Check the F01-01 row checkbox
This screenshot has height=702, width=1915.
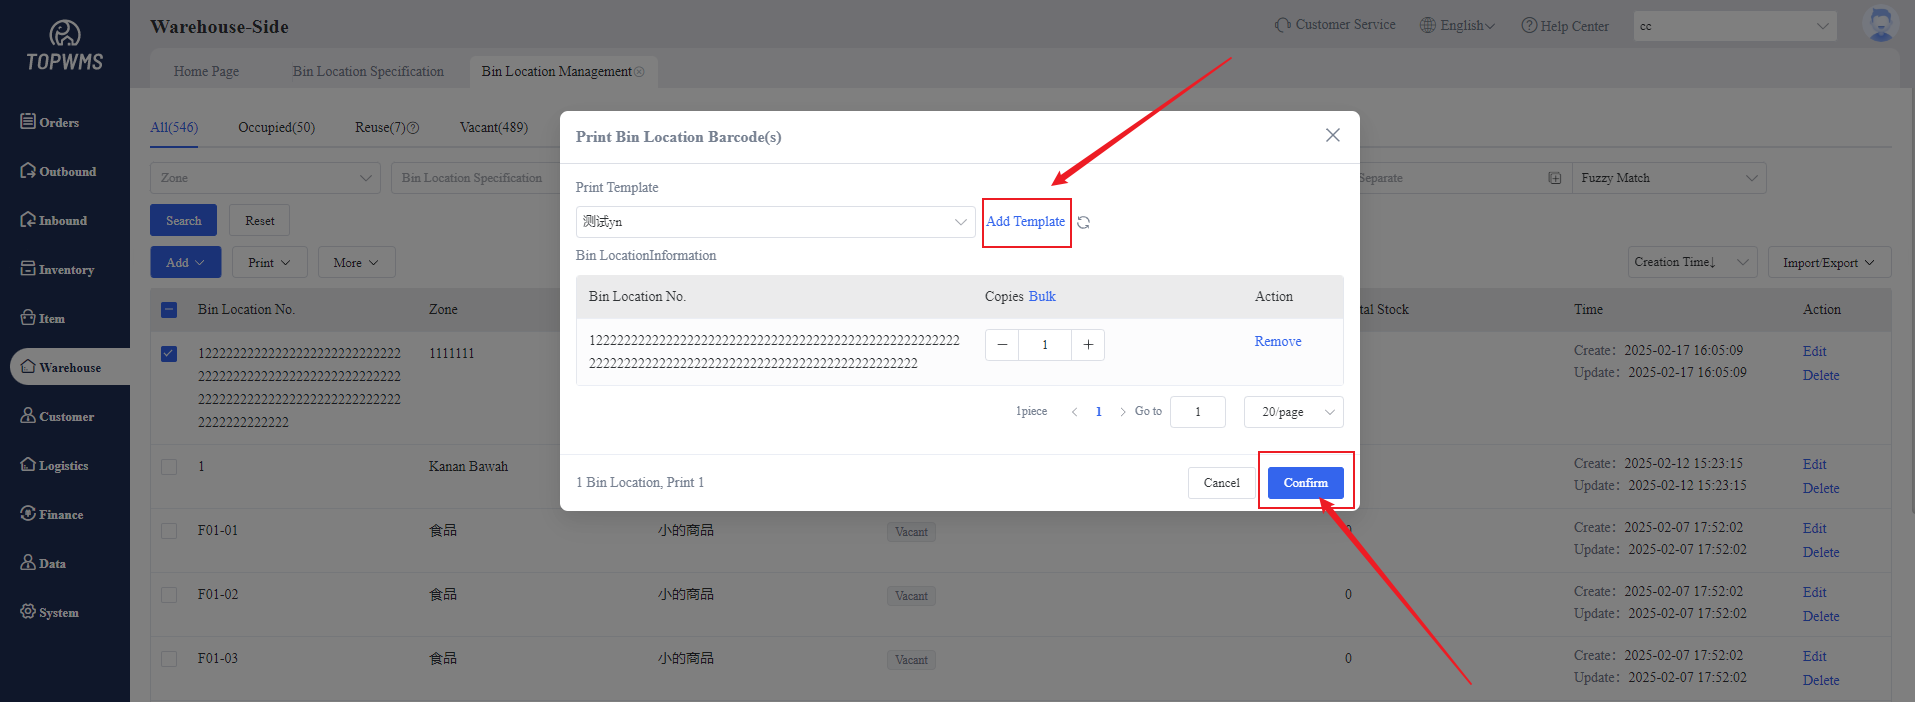click(169, 531)
